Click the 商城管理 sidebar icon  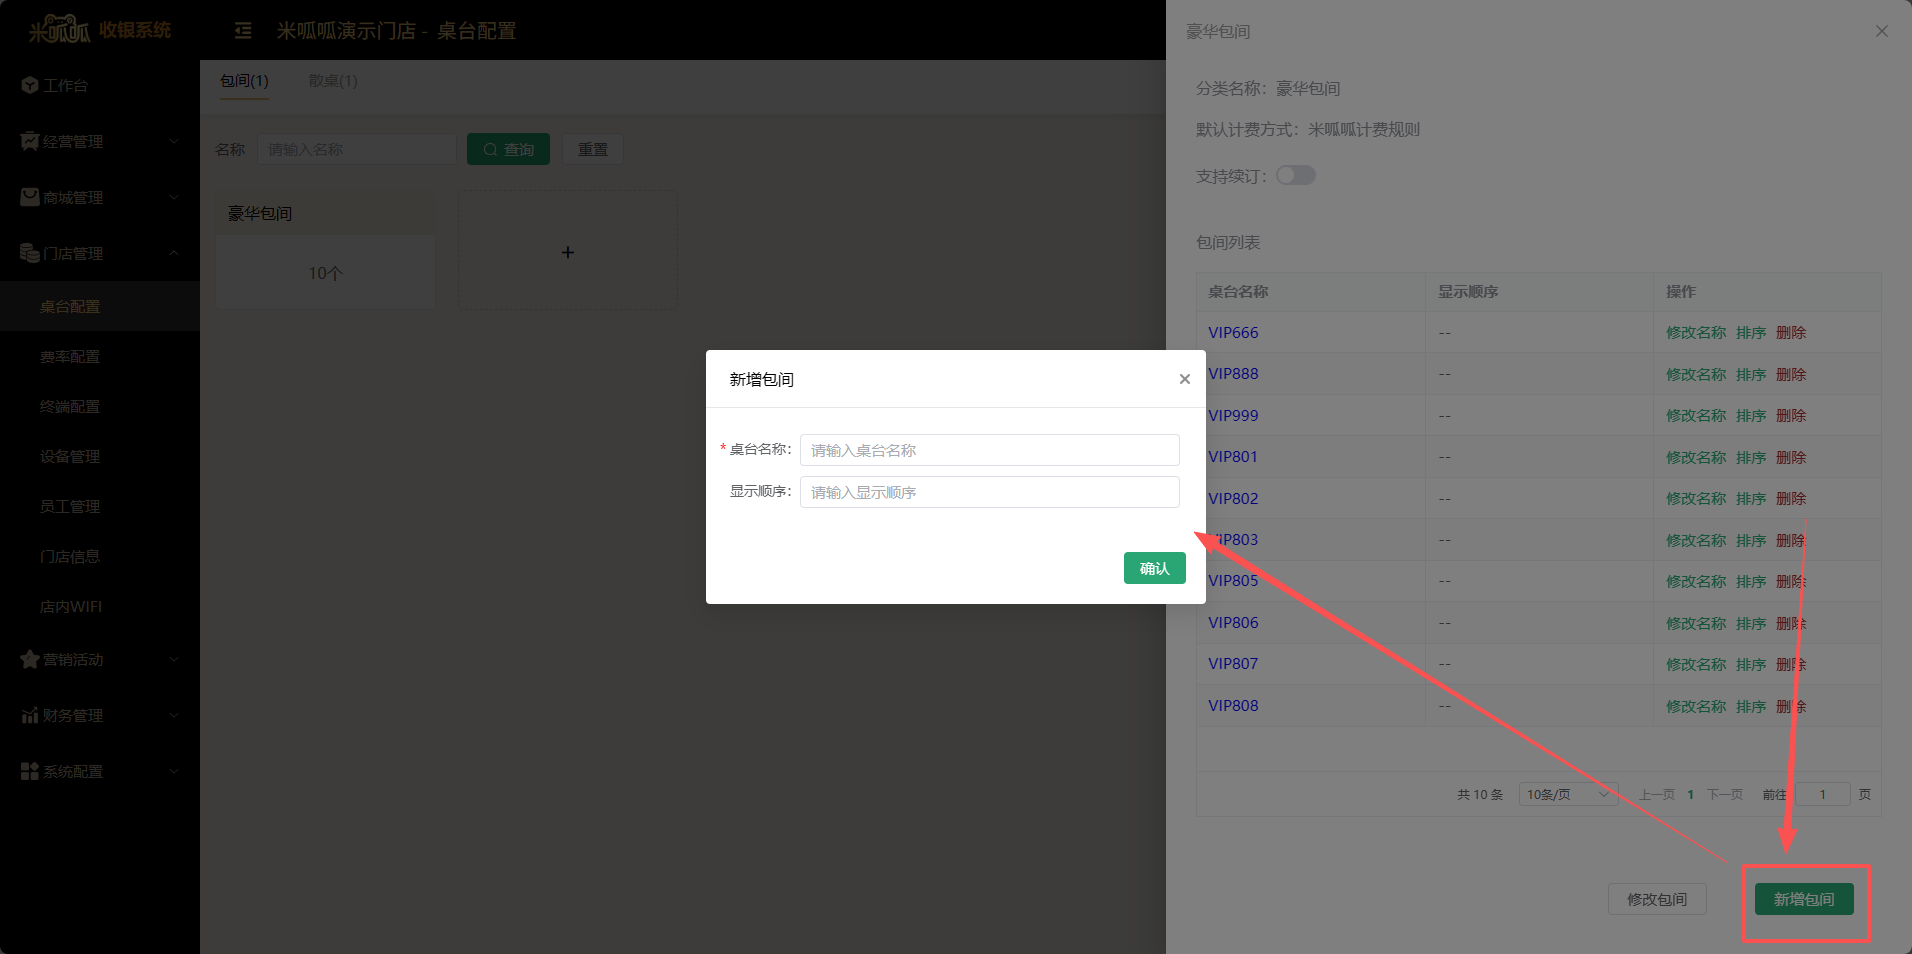point(29,198)
